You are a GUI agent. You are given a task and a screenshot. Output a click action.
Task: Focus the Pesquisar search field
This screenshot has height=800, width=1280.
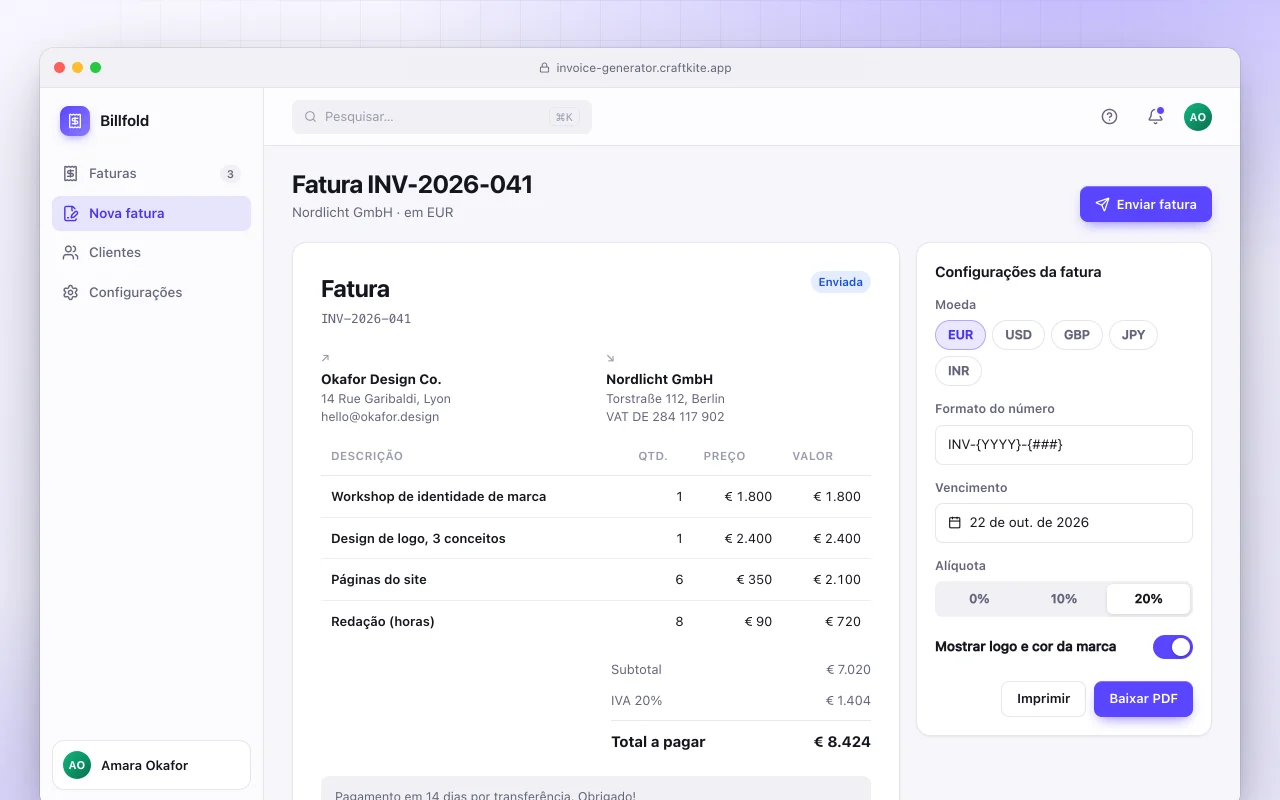442,117
